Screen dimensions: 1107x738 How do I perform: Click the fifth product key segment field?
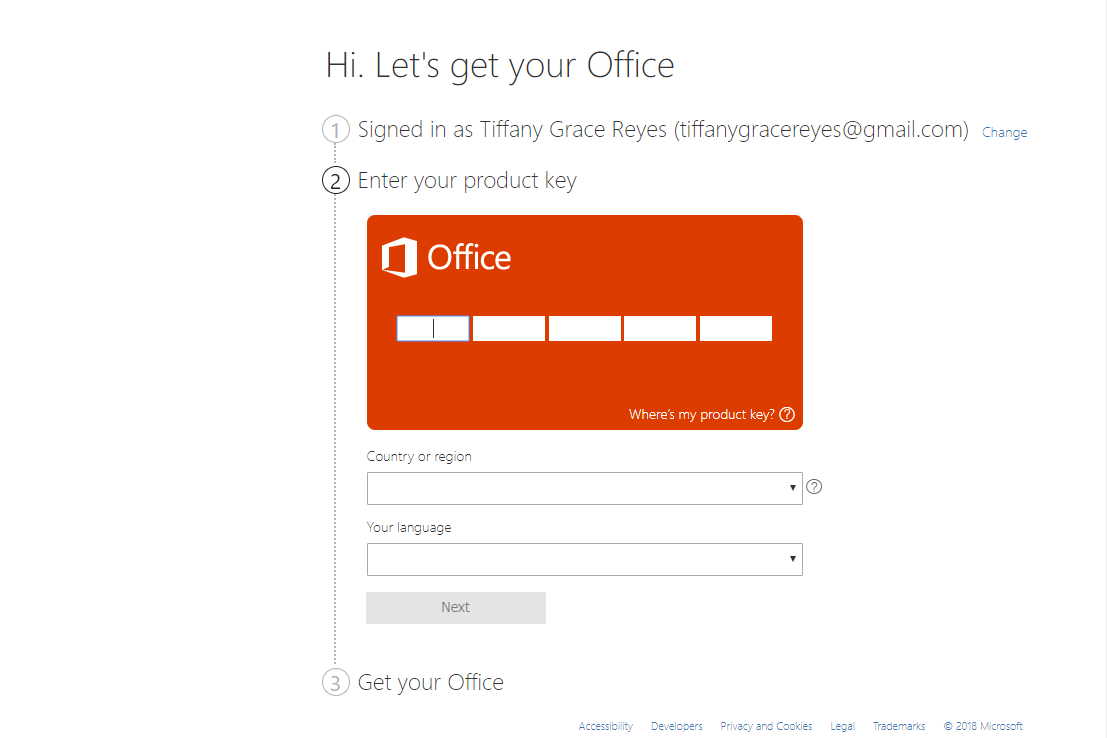coord(736,328)
